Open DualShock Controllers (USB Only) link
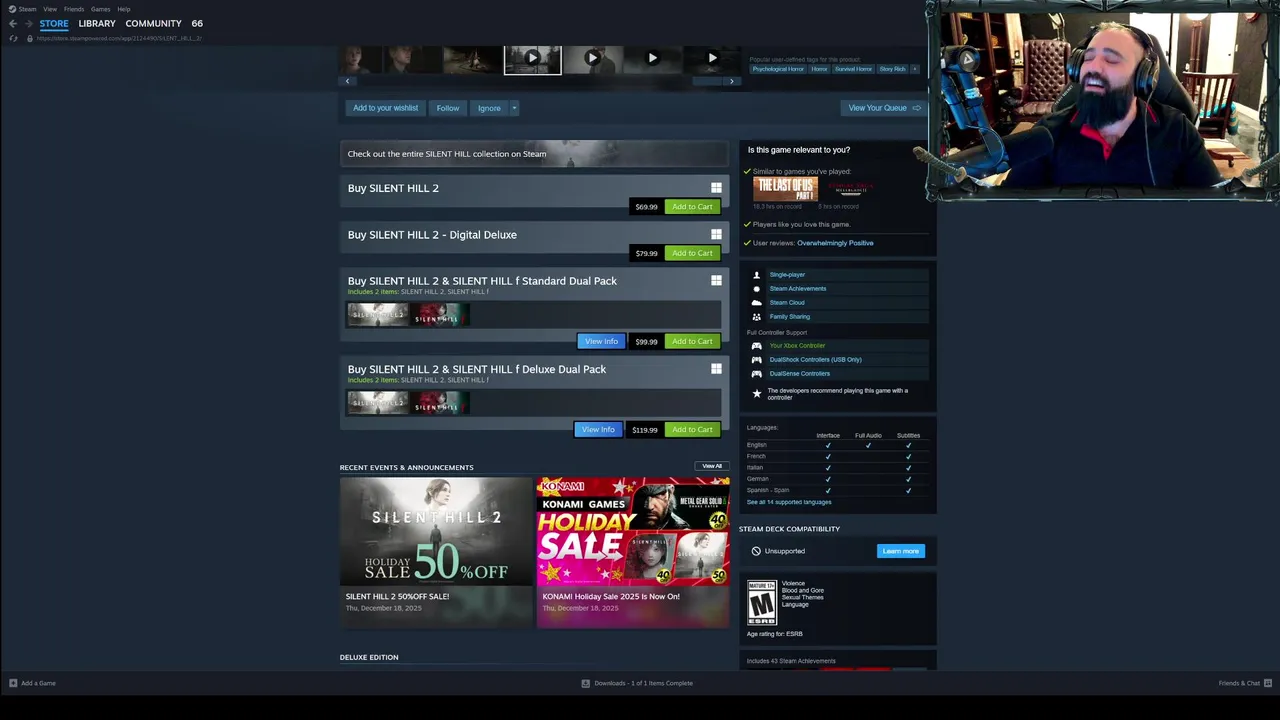 [x=815, y=360]
